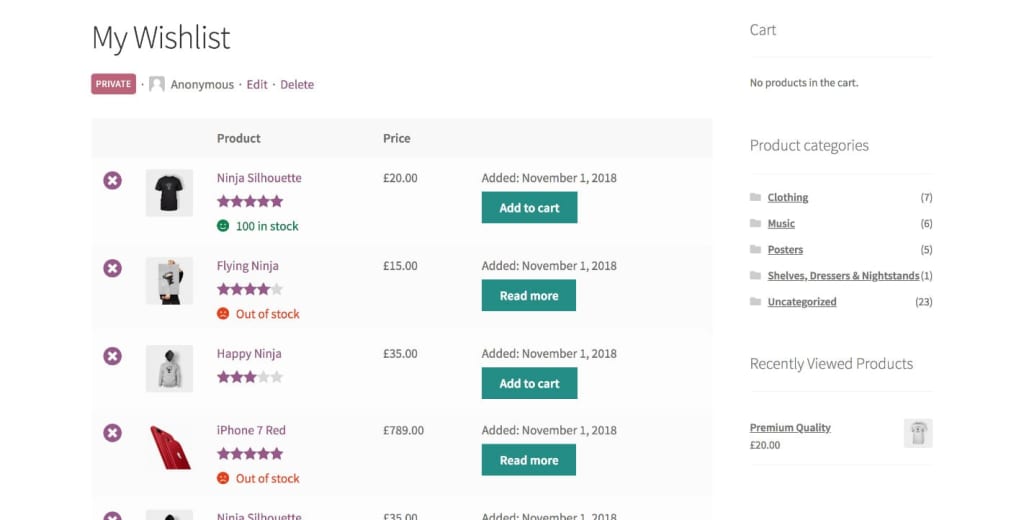The image size is (1024, 520).
Task: Click the 100 in stock text
Action: click(x=267, y=226)
